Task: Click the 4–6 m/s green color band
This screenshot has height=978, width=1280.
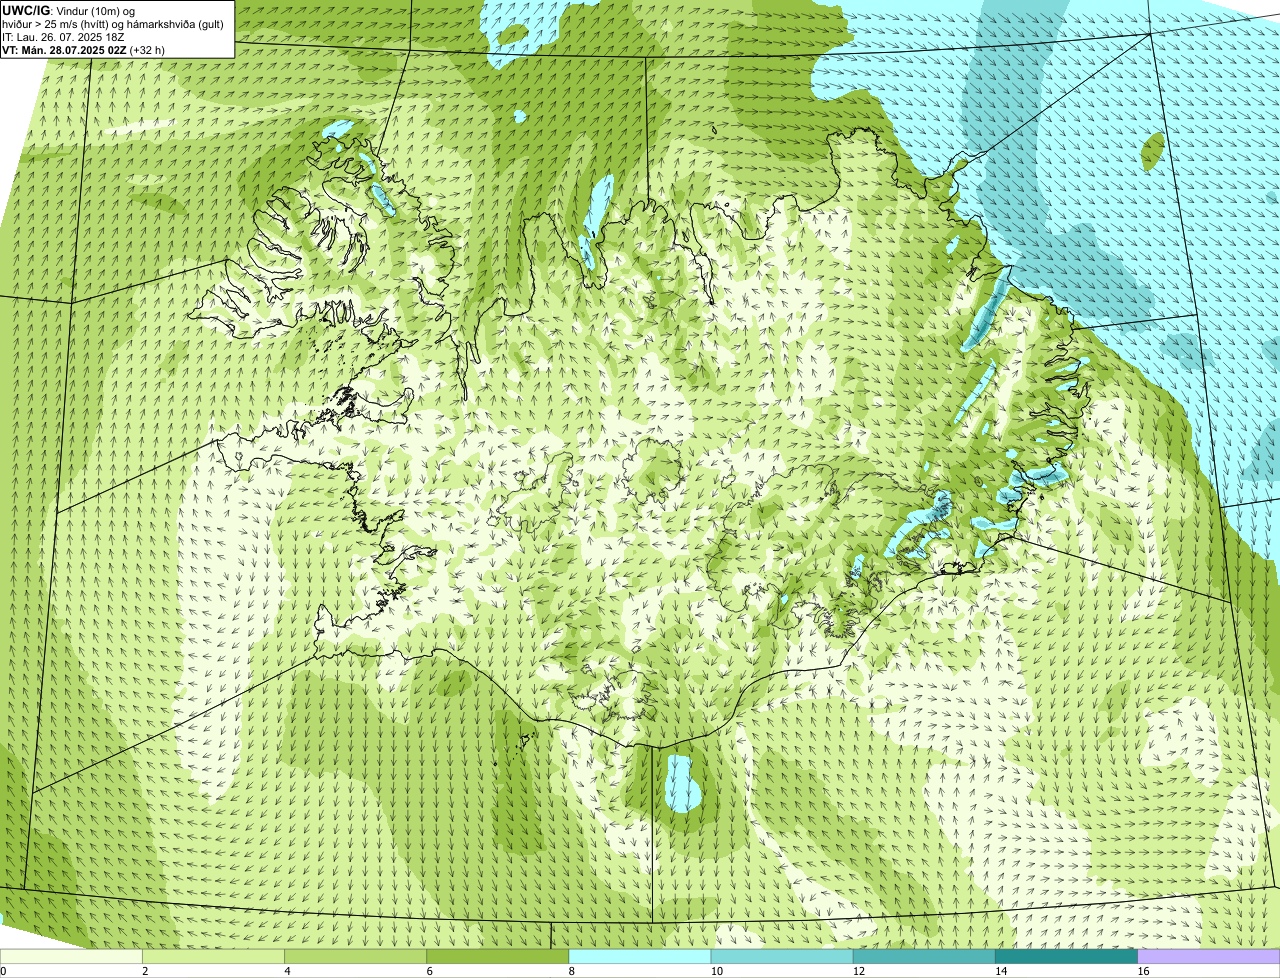Action: (355, 956)
